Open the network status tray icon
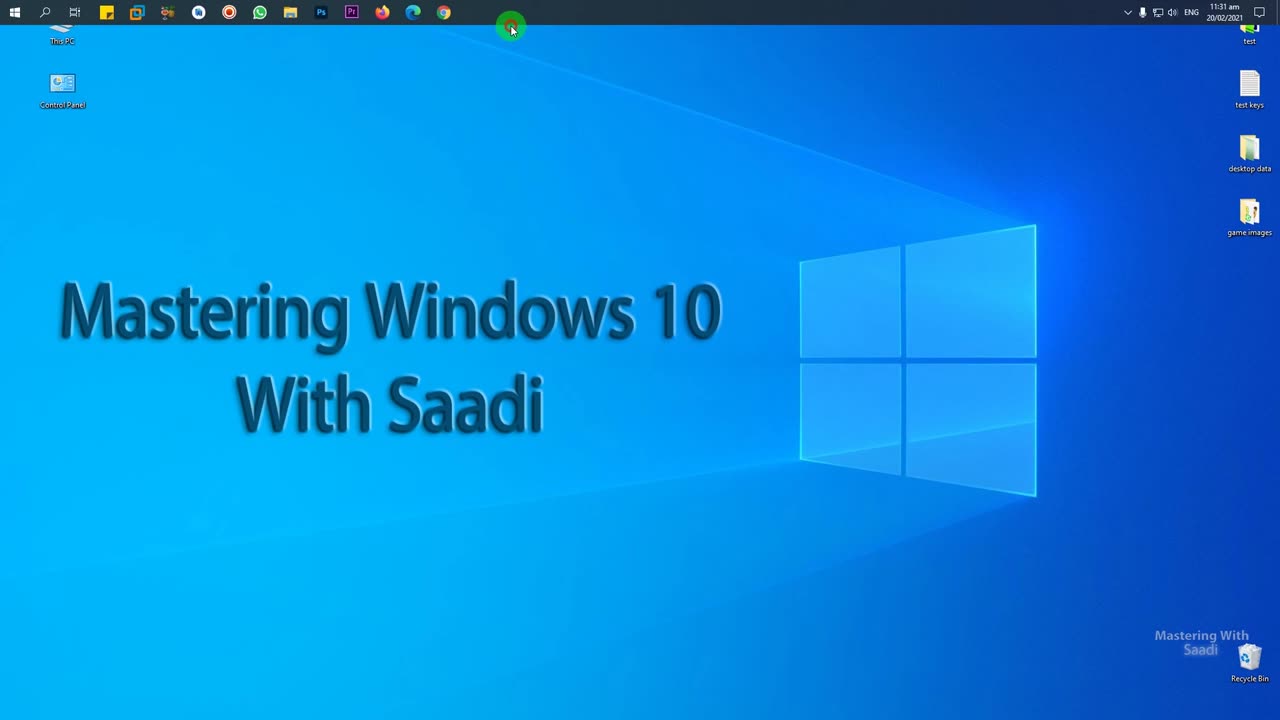 [x=1158, y=12]
